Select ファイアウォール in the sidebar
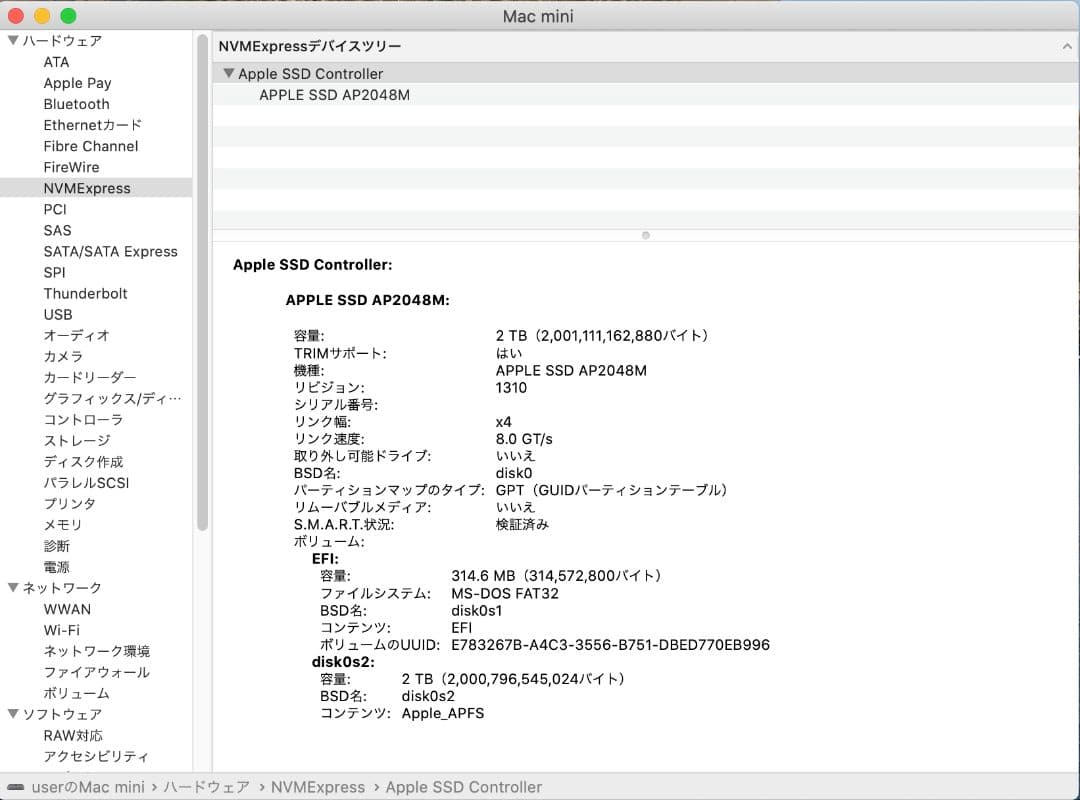Image resolution: width=1080 pixels, height=800 pixels. pyautogui.click(x=96, y=672)
